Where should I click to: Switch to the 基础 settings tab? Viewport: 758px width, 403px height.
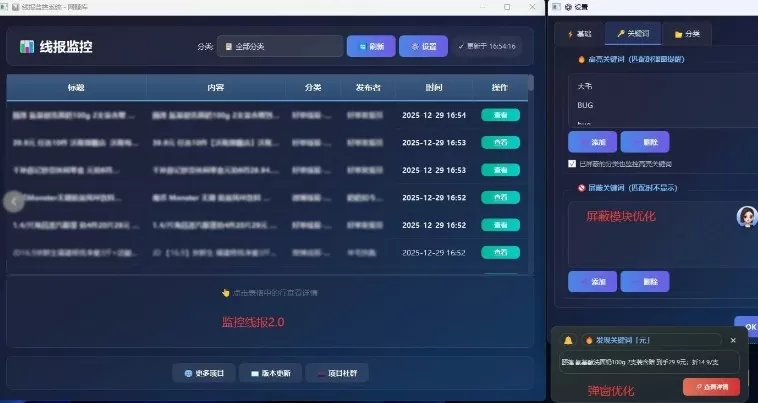[x=580, y=34]
